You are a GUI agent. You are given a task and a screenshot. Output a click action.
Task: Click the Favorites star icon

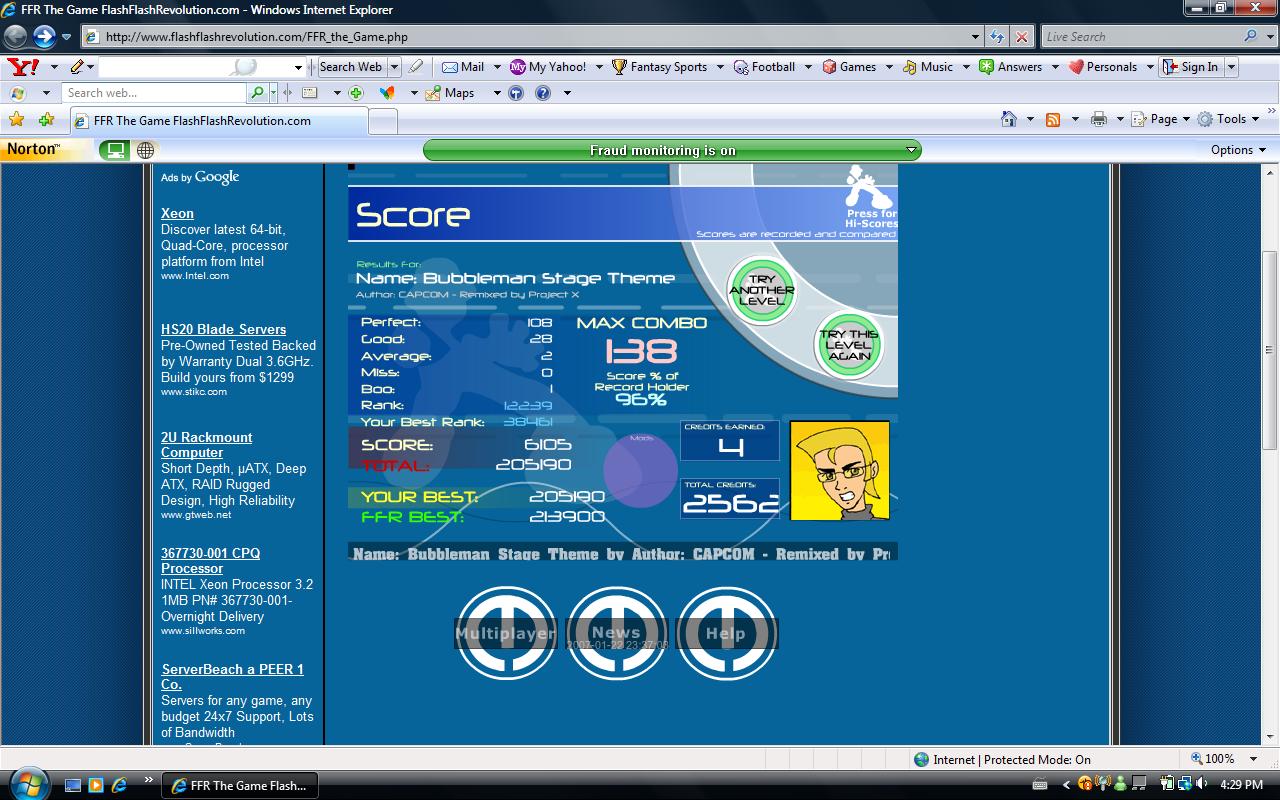[16, 119]
